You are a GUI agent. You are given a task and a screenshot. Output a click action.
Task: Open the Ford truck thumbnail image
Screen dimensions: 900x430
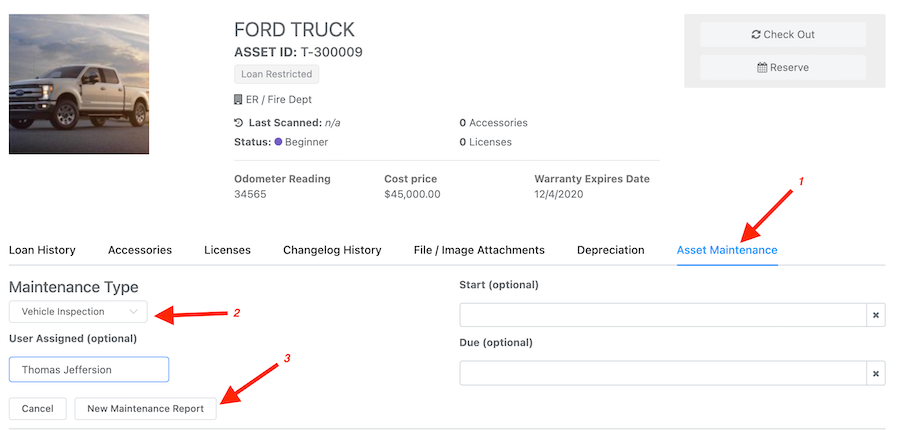click(x=79, y=84)
